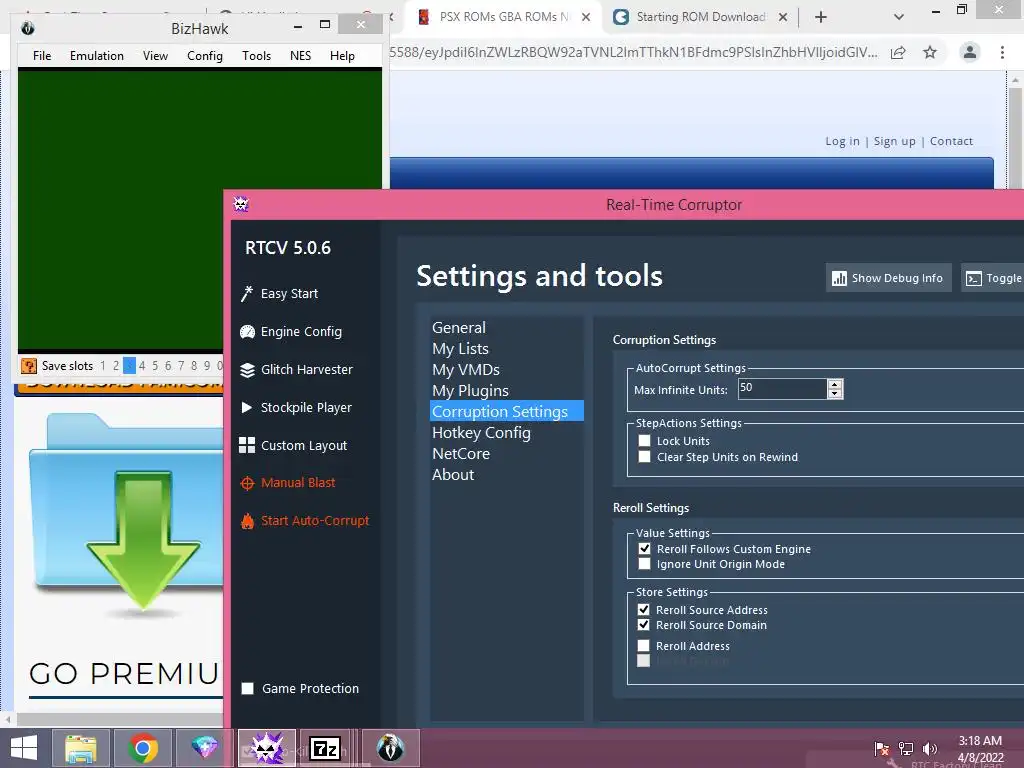Decrease Max Infinite Units with down arrow
This screenshot has width=1024, height=768.
coord(835,393)
